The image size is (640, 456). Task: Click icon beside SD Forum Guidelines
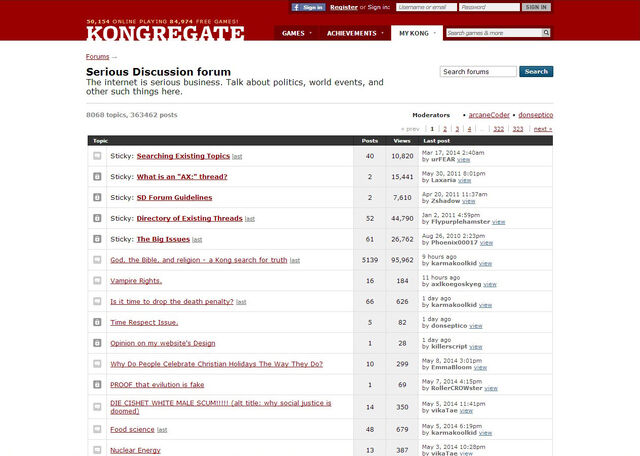97,197
